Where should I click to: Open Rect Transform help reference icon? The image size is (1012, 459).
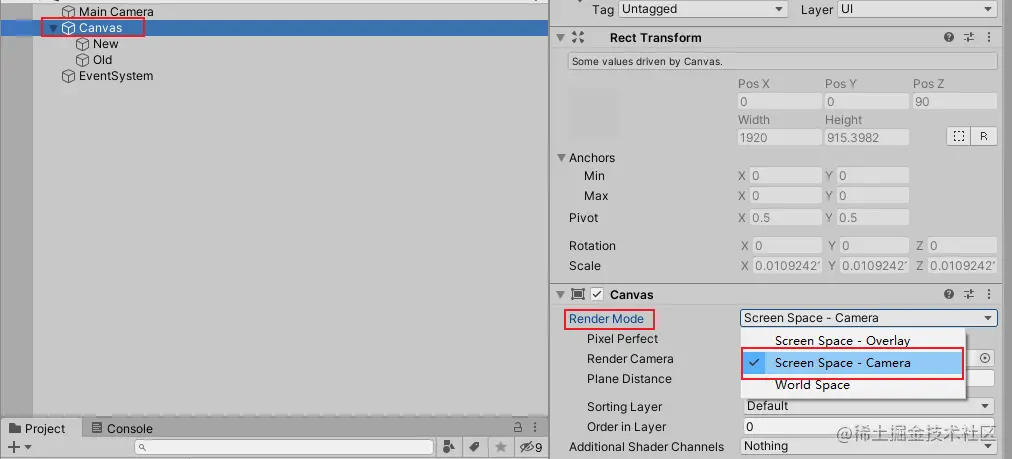point(949,37)
